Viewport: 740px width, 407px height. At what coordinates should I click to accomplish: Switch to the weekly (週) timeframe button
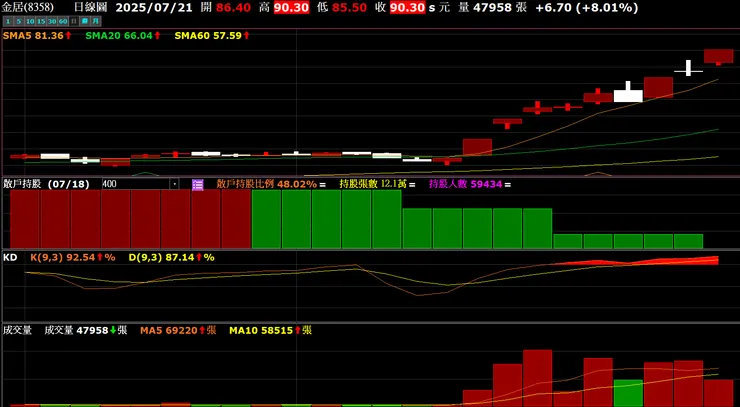point(85,21)
